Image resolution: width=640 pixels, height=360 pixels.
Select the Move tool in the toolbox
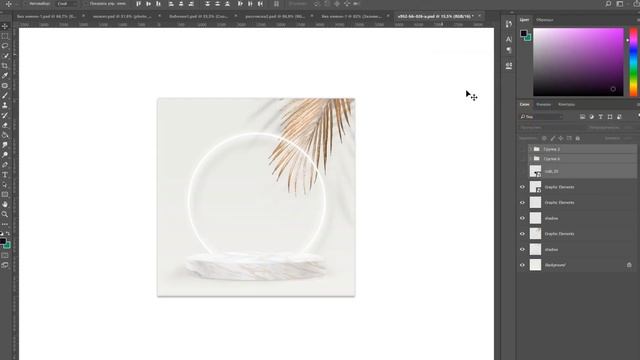(5, 26)
